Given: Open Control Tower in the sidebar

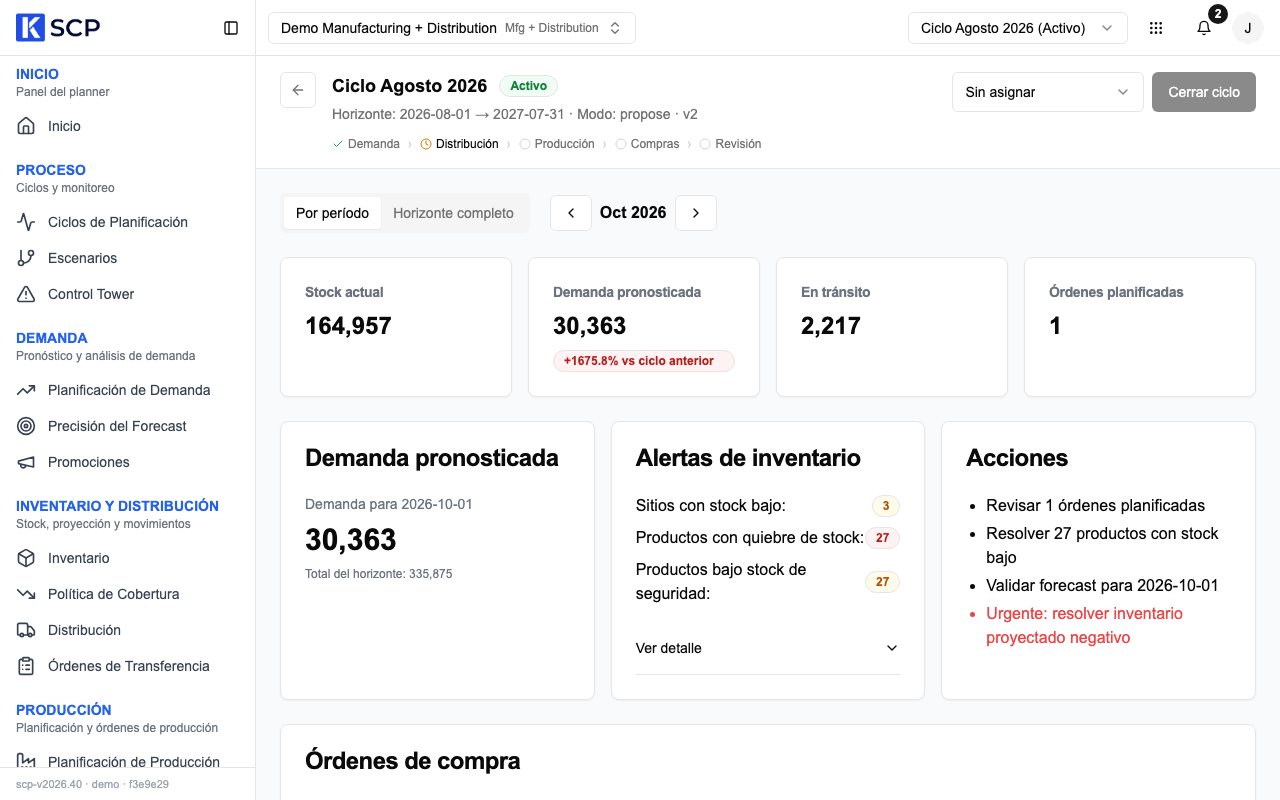Looking at the screenshot, I should pyautogui.click(x=127, y=294).
